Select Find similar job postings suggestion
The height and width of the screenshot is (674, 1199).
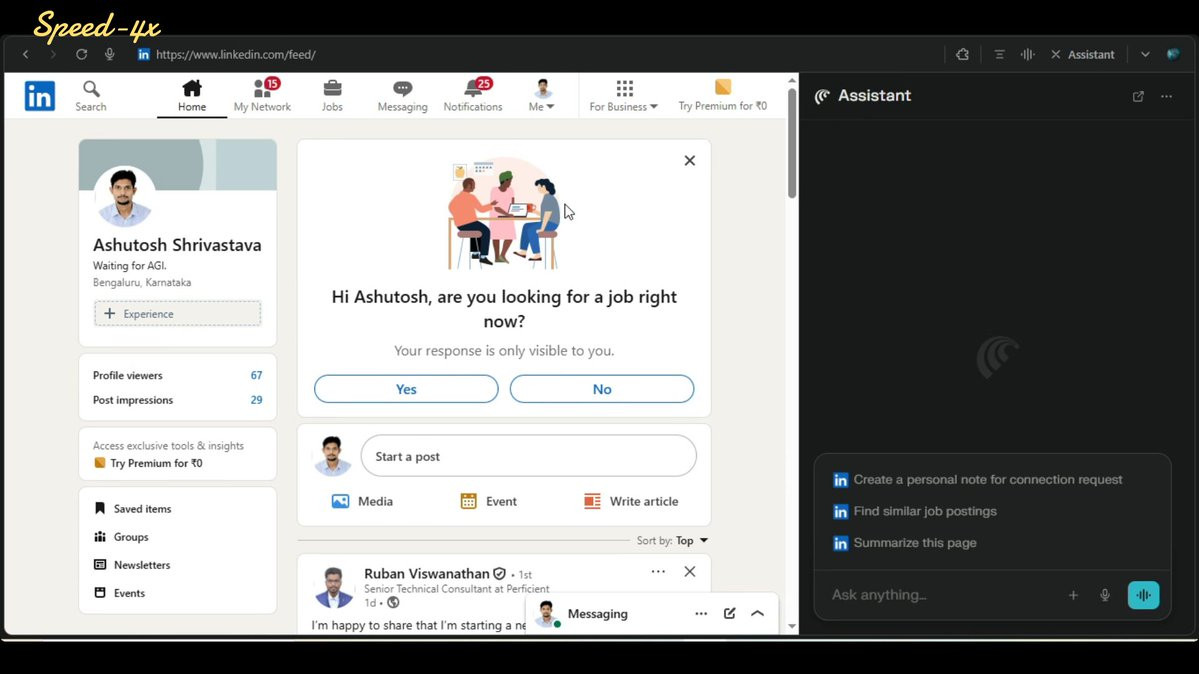(915, 511)
